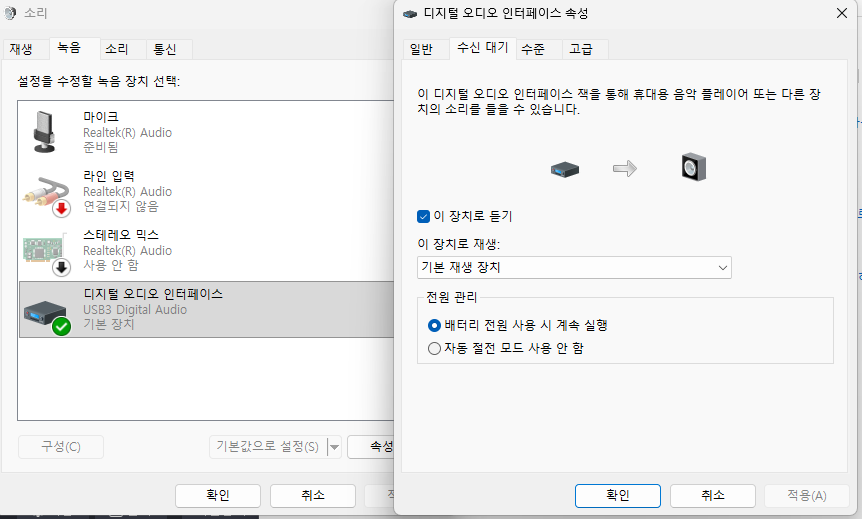Click the 마이크 microphone device icon
This screenshot has height=519, width=862.
pos(45,131)
